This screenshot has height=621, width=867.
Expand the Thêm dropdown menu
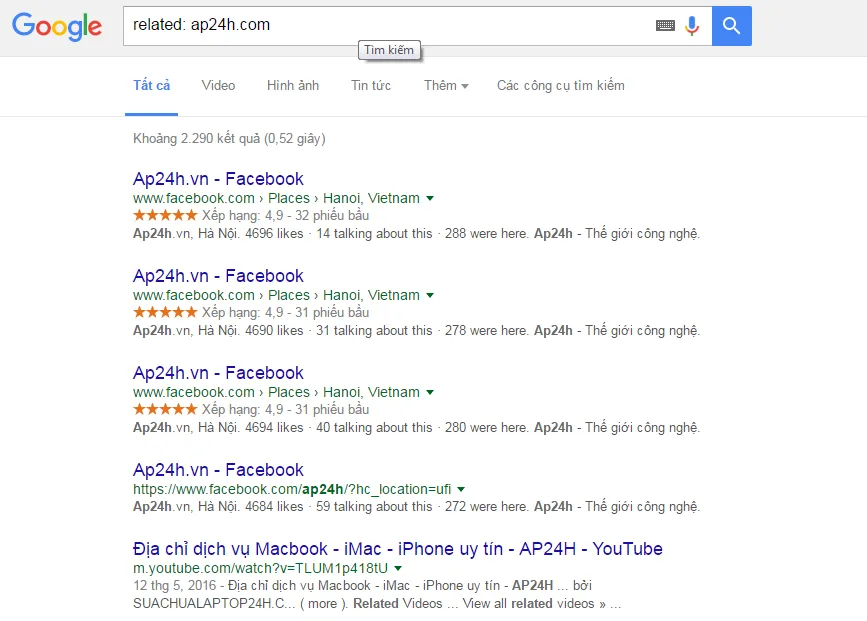(445, 86)
